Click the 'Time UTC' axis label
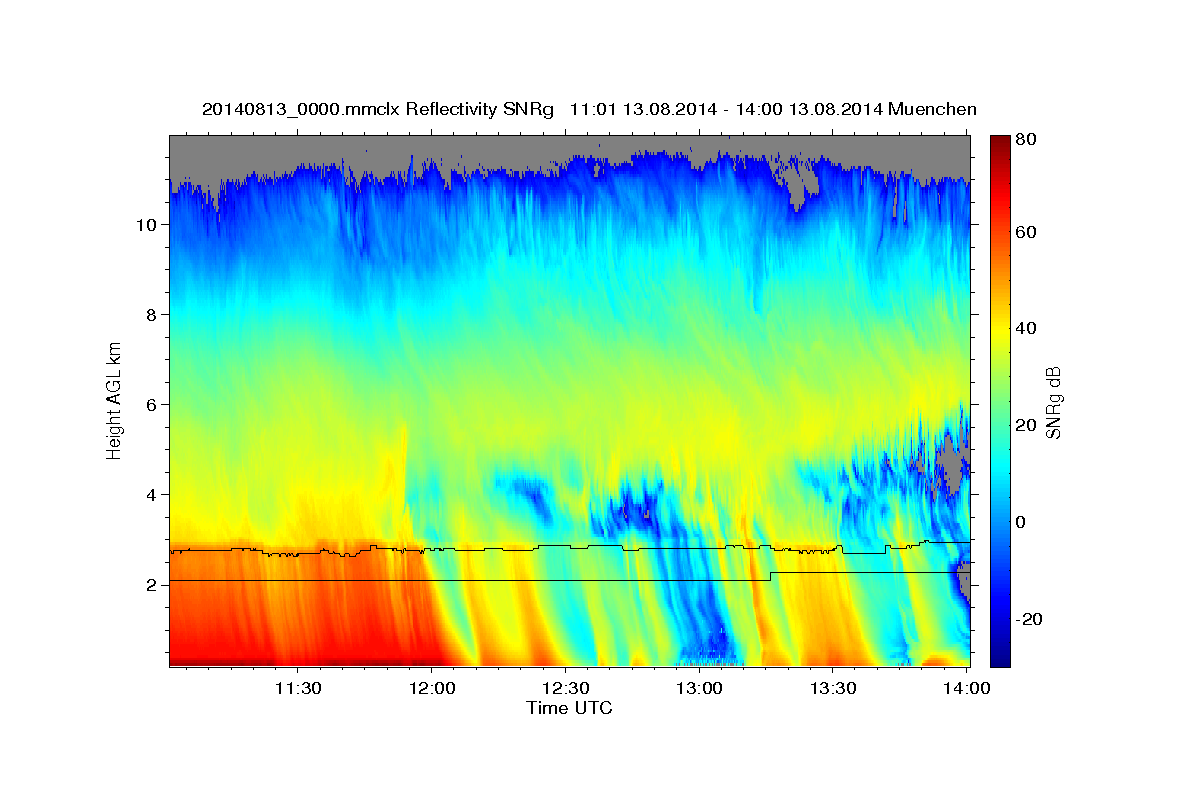This screenshot has height=800, width=1200. pos(569,708)
